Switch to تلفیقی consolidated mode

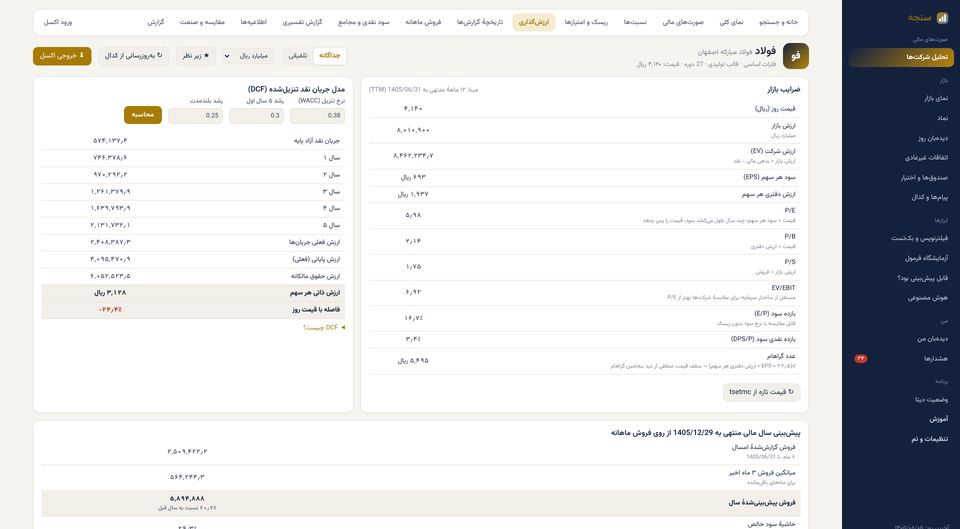coord(298,56)
